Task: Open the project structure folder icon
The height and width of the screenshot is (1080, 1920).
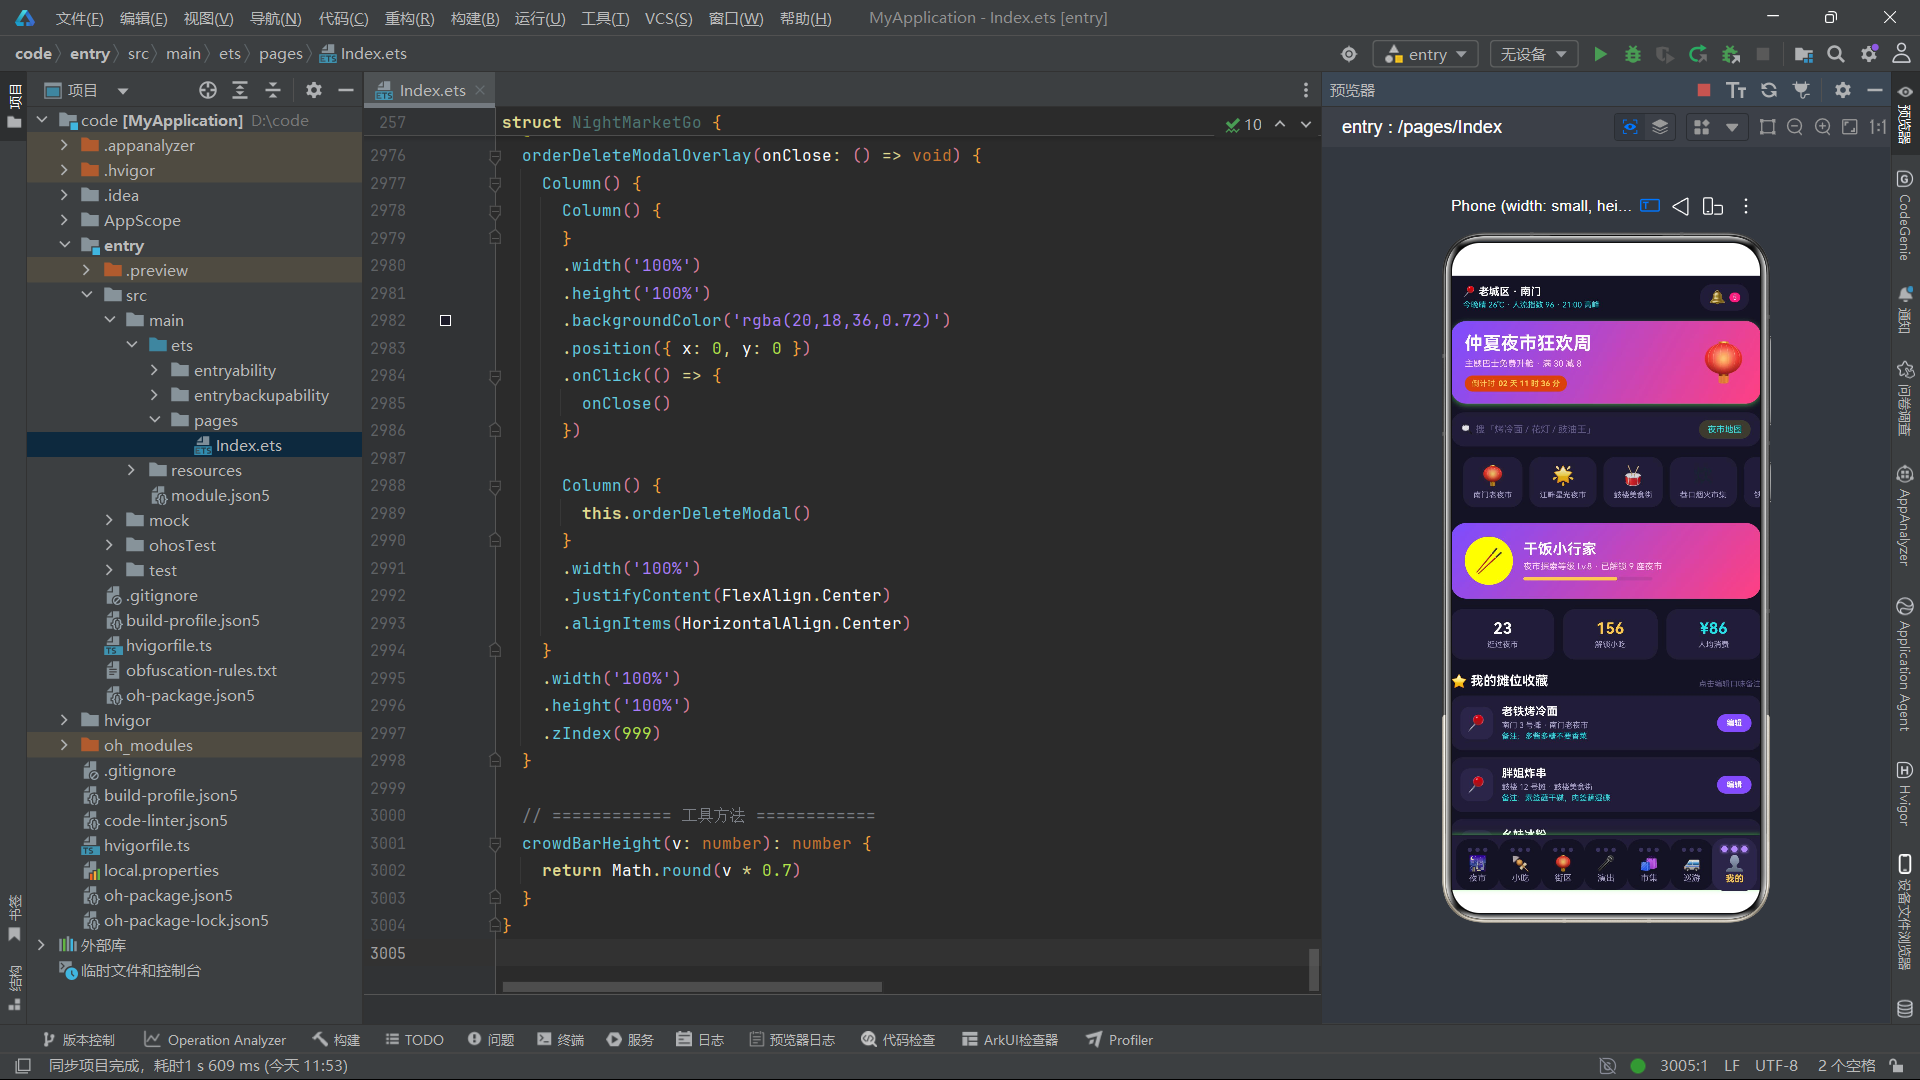Action: (1804, 54)
